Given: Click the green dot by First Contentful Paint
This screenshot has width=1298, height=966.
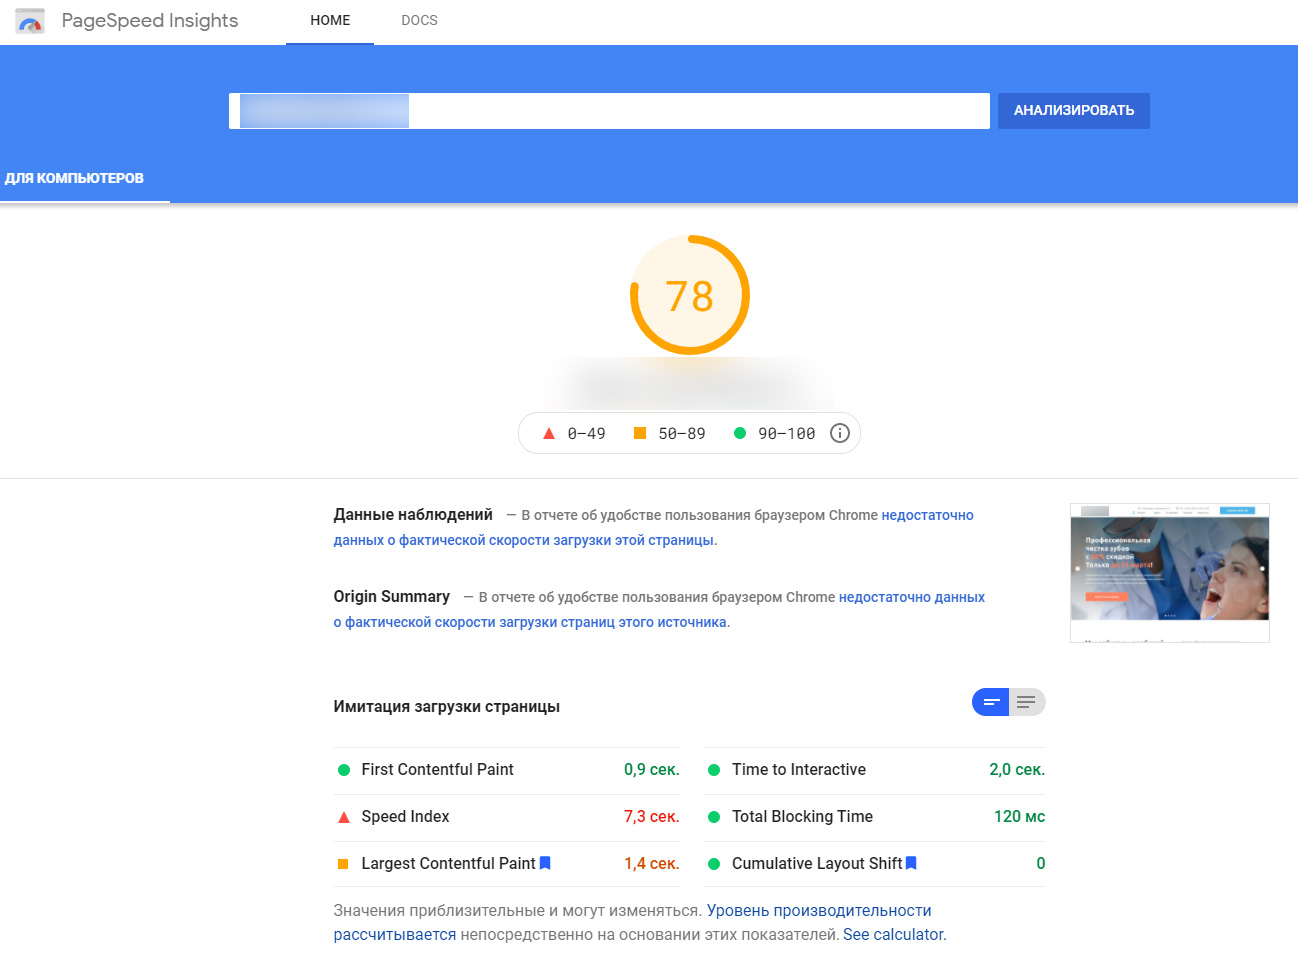Looking at the screenshot, I should click(343, 770).
